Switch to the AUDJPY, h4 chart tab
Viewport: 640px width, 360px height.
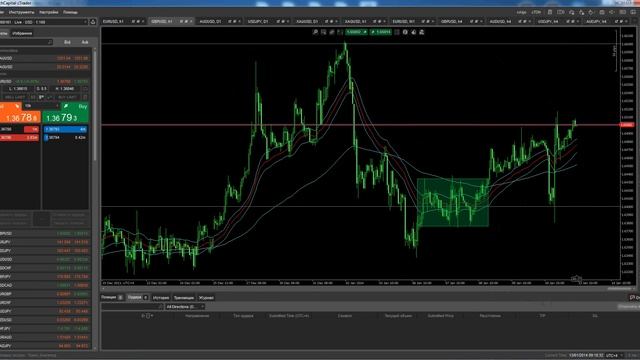coord(596,21)
